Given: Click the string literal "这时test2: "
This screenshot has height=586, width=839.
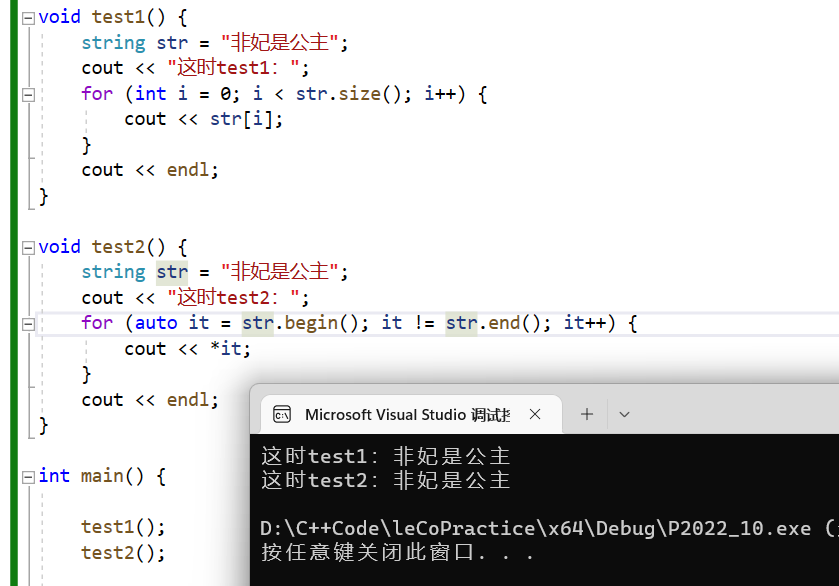Looking at the screenshot, I should pos(233,298).
